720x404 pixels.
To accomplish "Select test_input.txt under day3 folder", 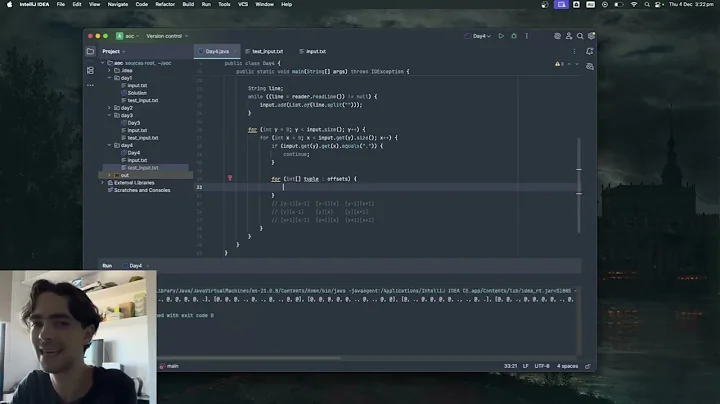I will [x=143, y=138].
